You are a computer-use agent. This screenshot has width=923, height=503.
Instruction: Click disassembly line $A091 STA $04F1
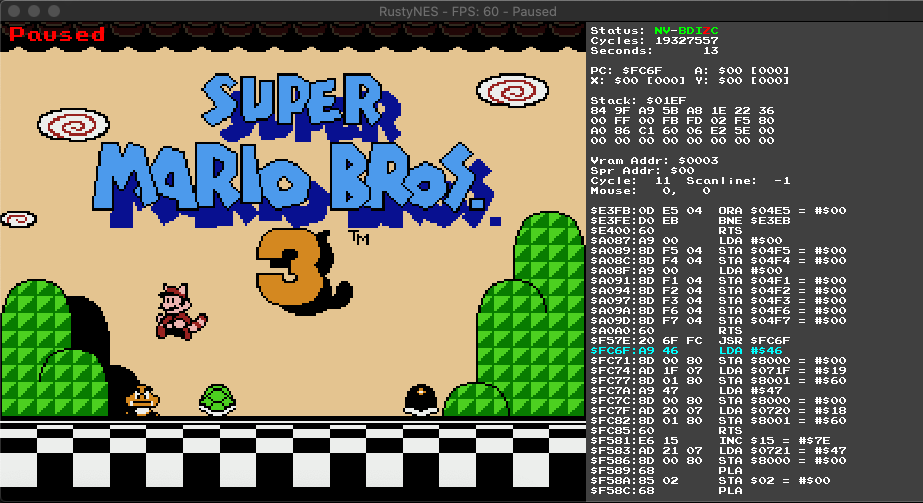click(x=718, y=281)
